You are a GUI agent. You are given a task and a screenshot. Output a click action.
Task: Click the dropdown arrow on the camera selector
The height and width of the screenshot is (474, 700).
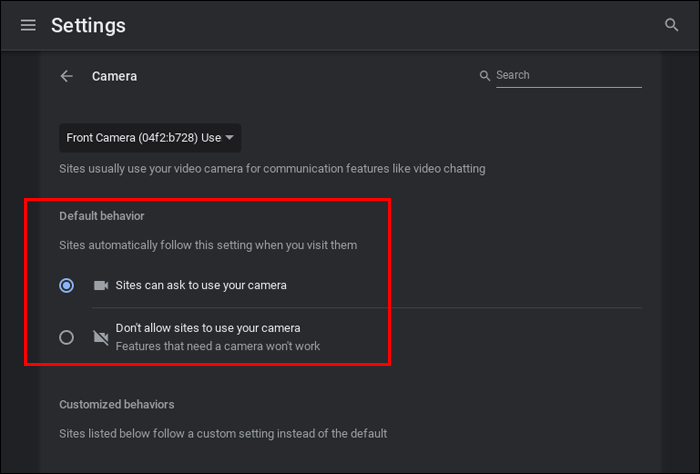coord(230,137)
